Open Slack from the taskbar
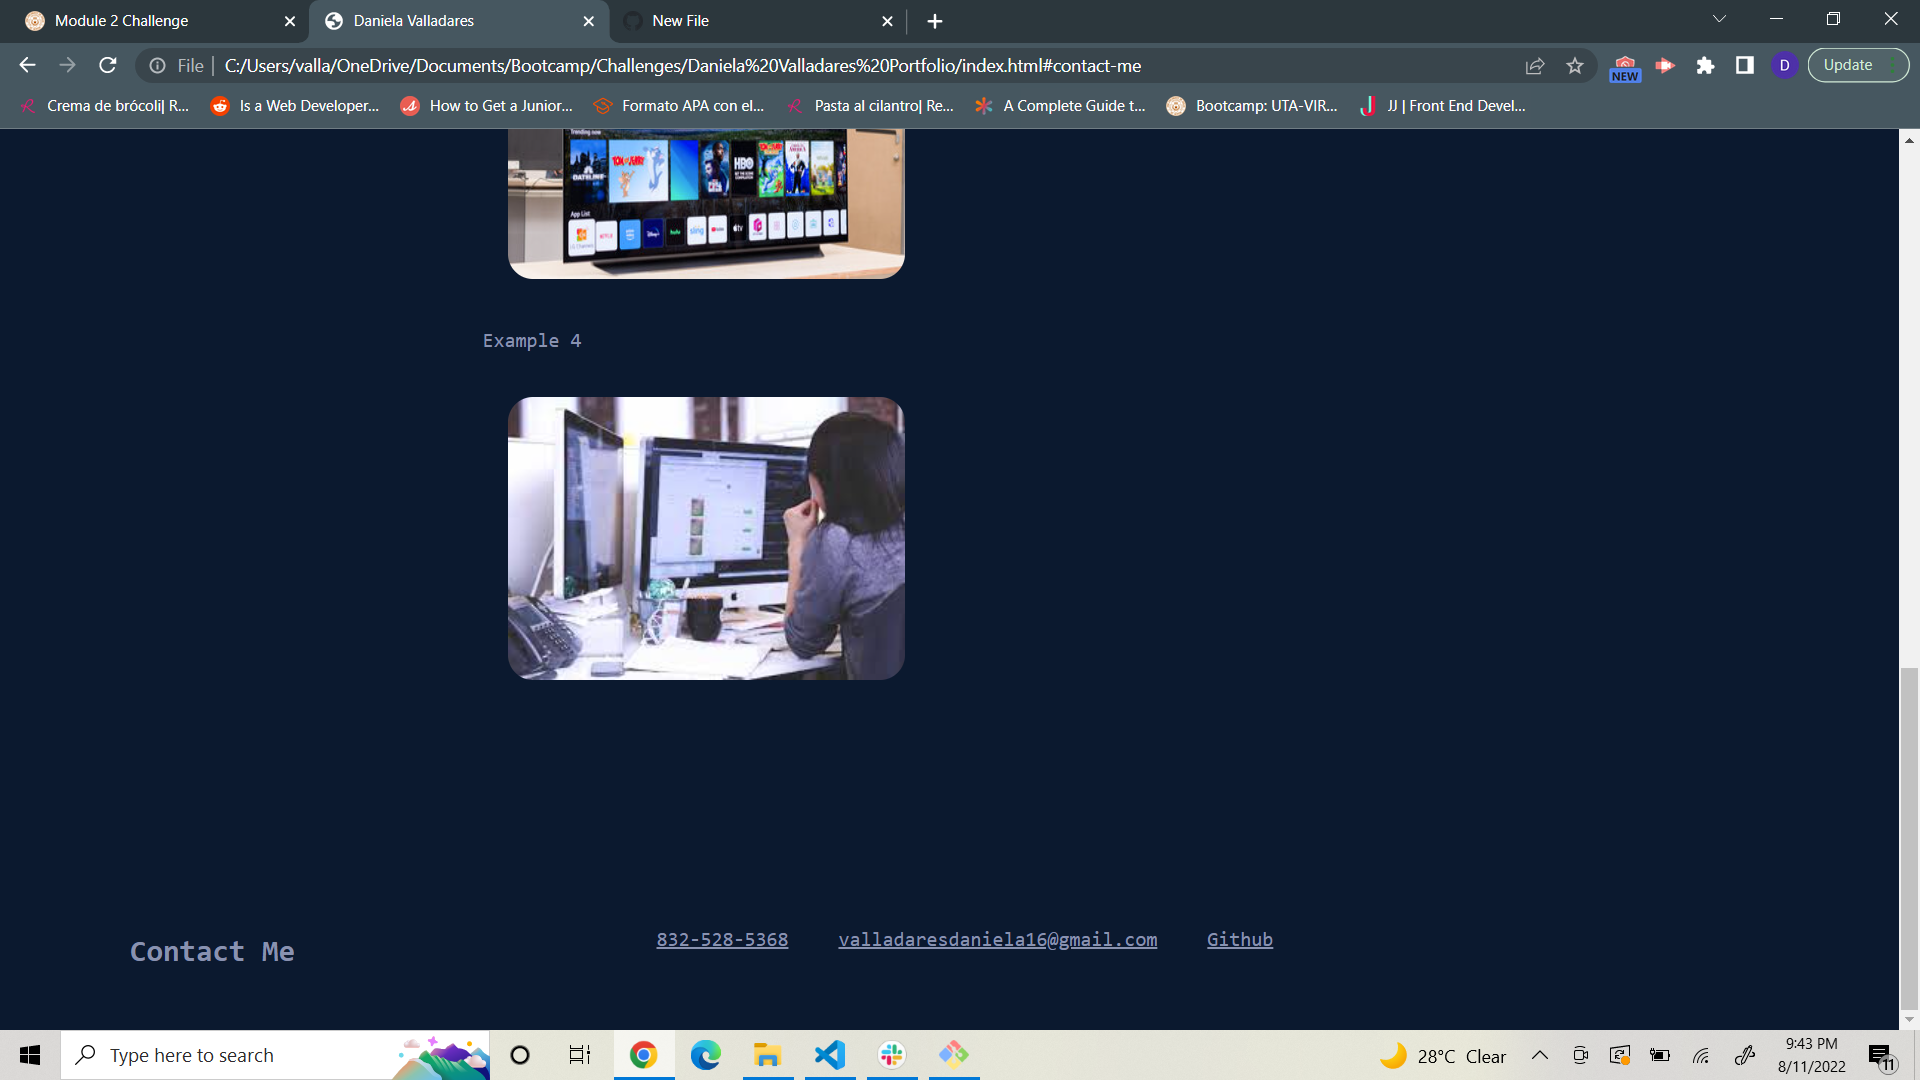The width and height of the screenshot is (1920, 1080). coord(891,1054)
